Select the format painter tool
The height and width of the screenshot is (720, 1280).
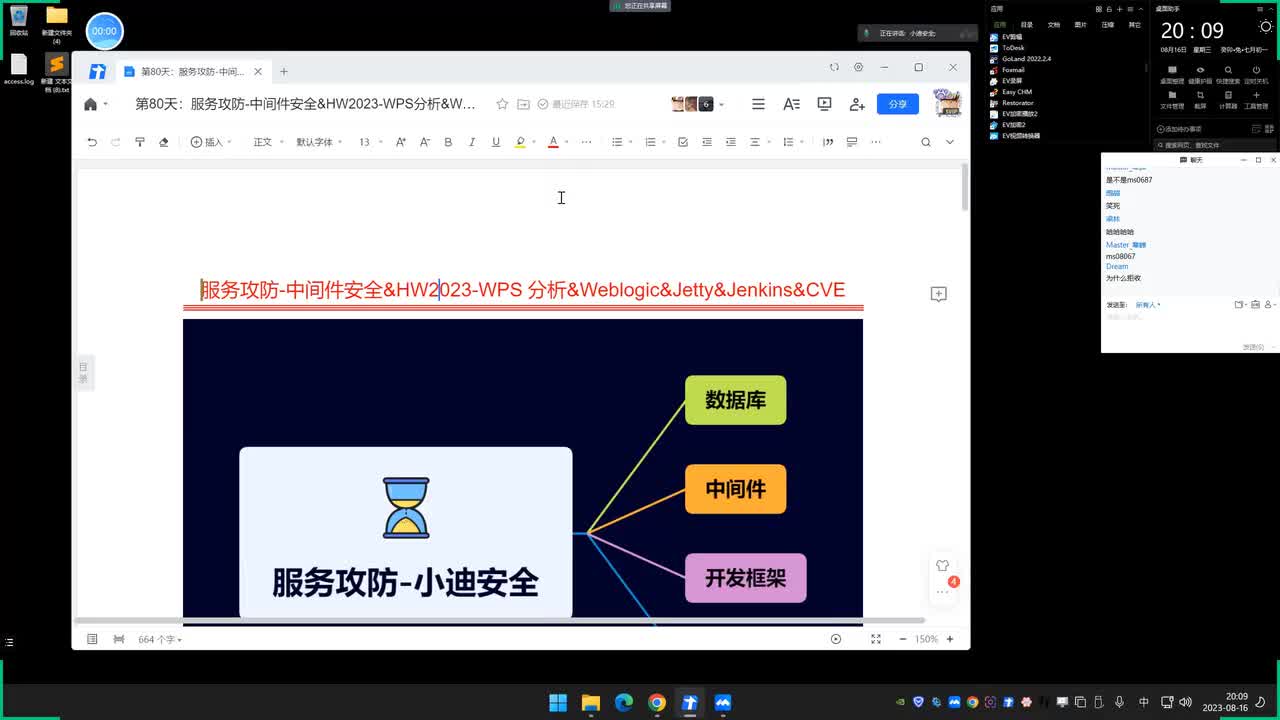140,142
